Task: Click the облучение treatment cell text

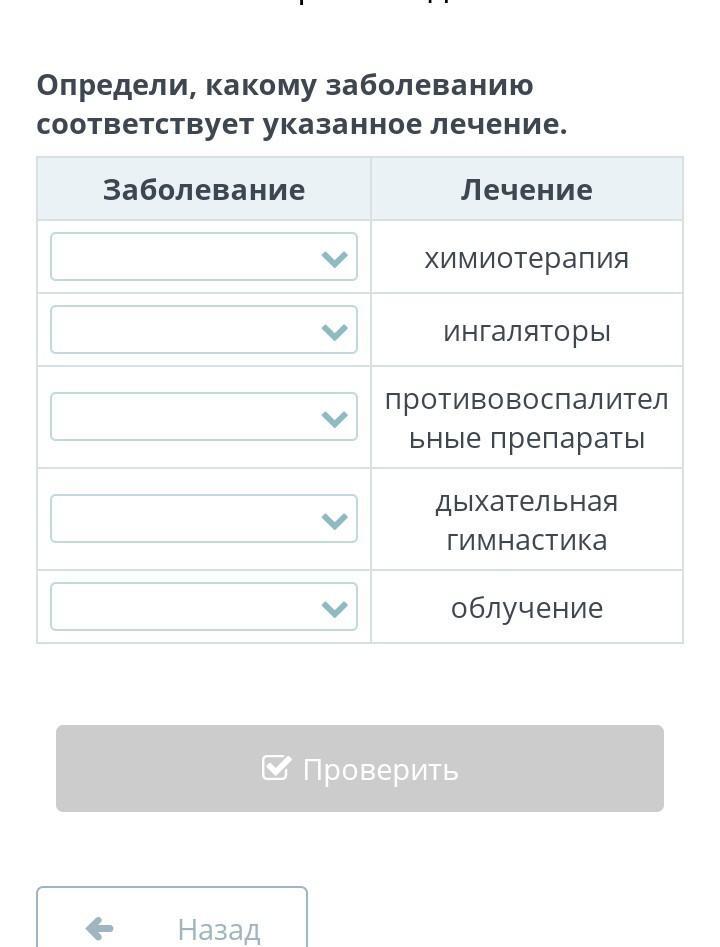Action: point(527,608)
